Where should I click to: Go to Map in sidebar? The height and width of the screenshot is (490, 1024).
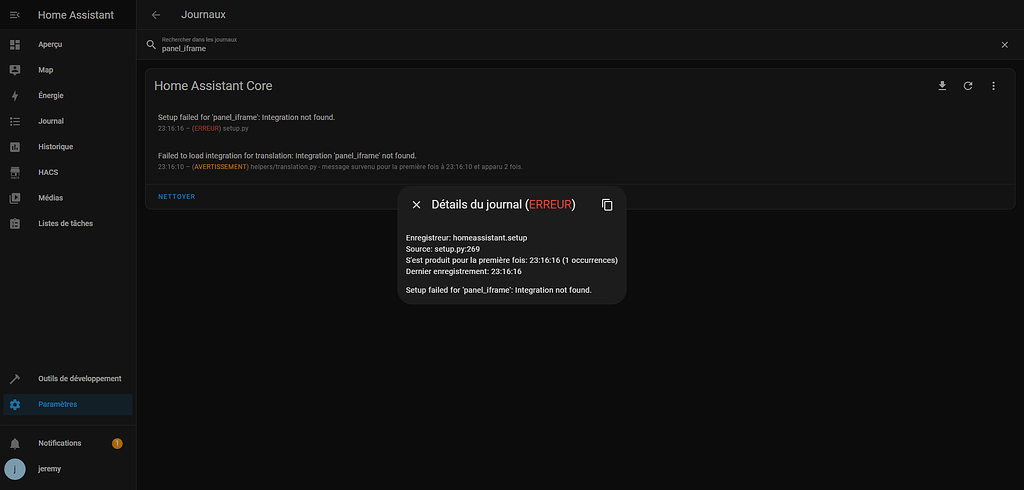[x=46, y=70]
